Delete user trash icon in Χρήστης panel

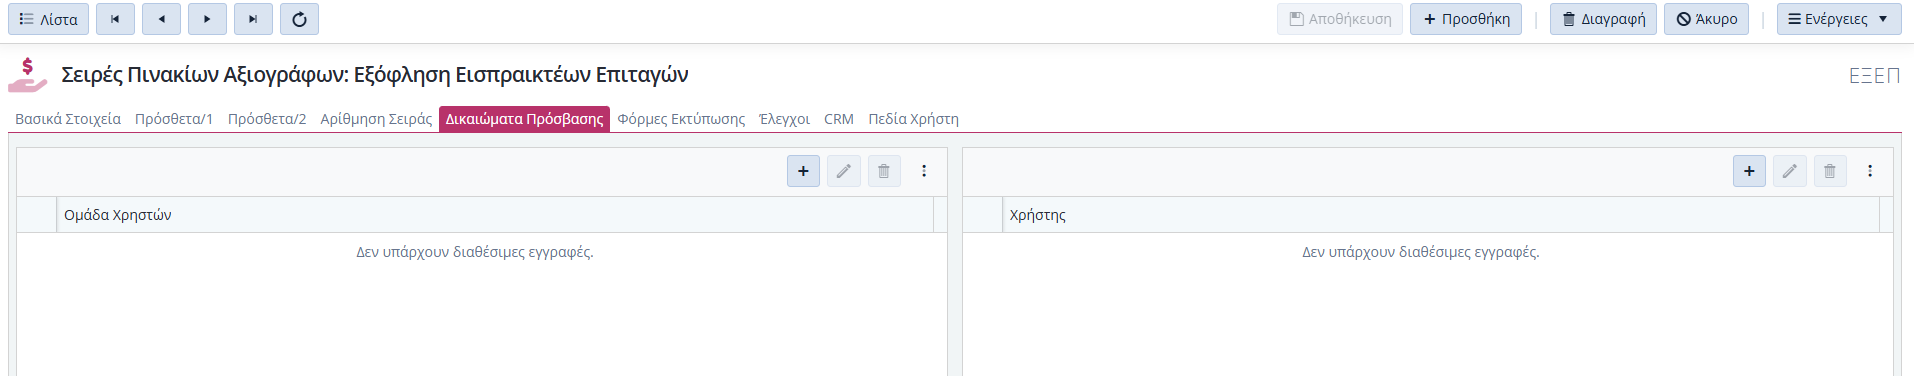click(1830, 171)
